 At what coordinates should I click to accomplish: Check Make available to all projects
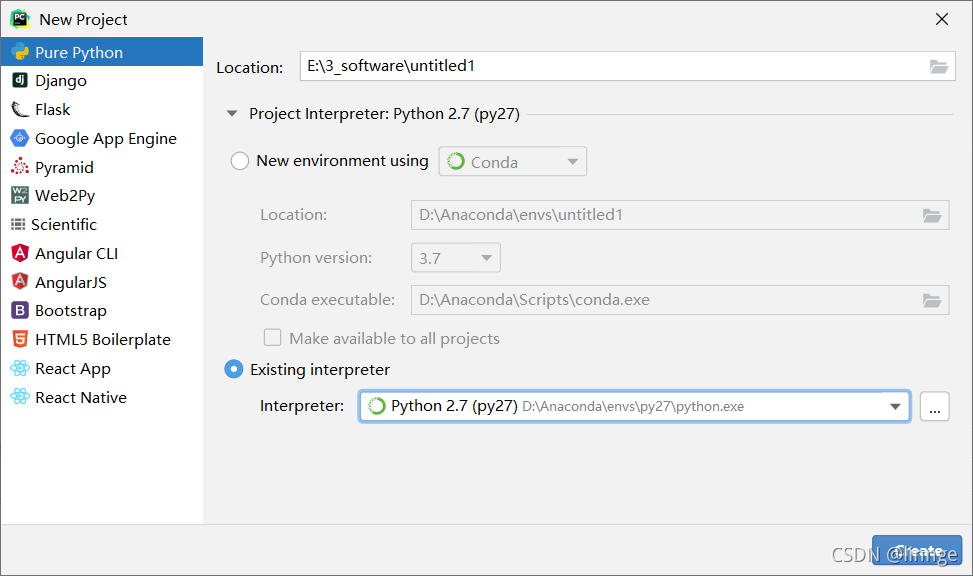[x=272, y=337]
